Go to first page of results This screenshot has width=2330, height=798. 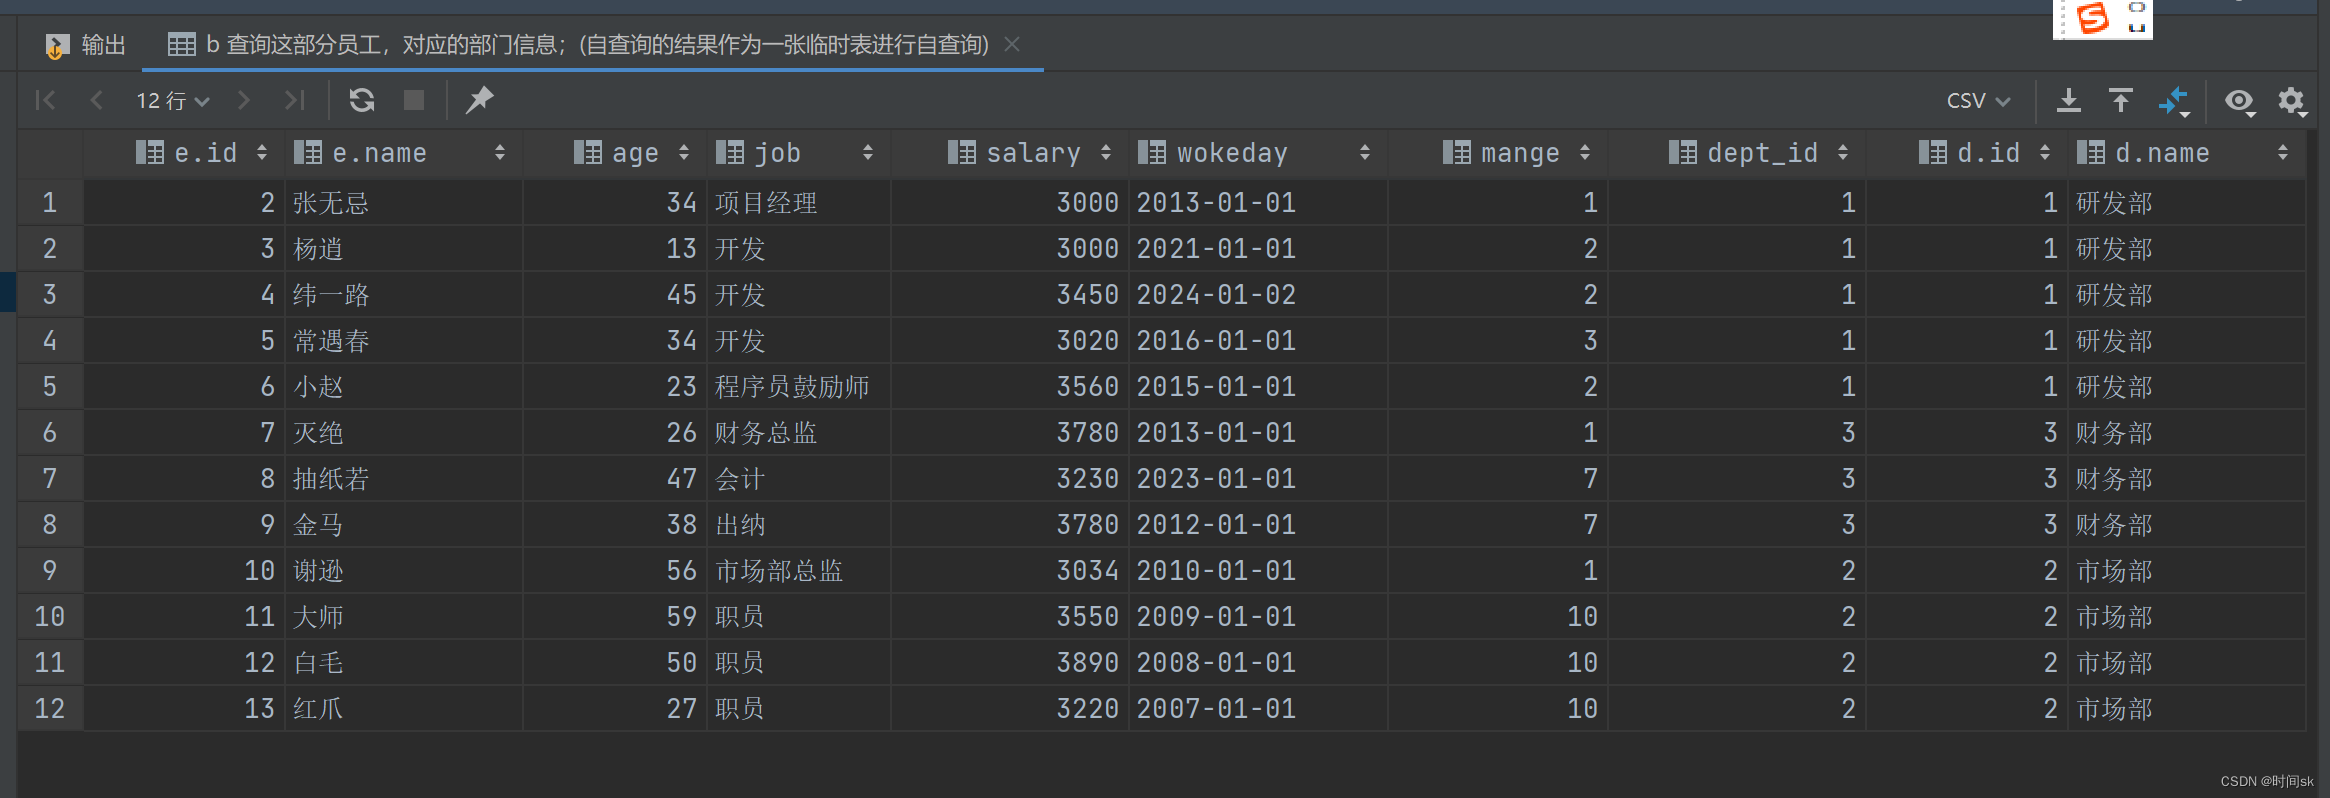[x=45, y=100]
